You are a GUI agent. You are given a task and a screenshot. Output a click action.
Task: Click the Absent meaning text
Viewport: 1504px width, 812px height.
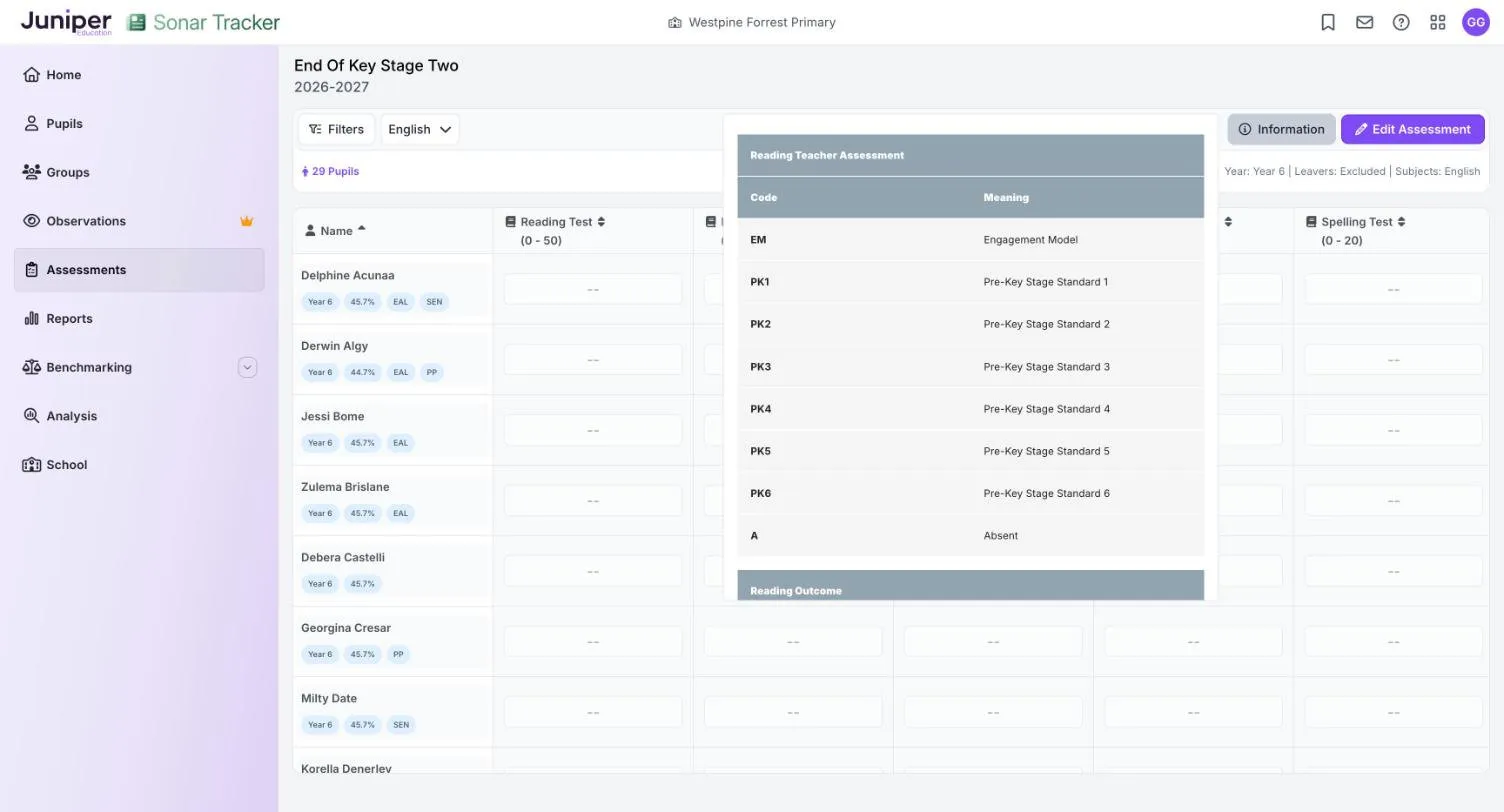pos(1001,536)
